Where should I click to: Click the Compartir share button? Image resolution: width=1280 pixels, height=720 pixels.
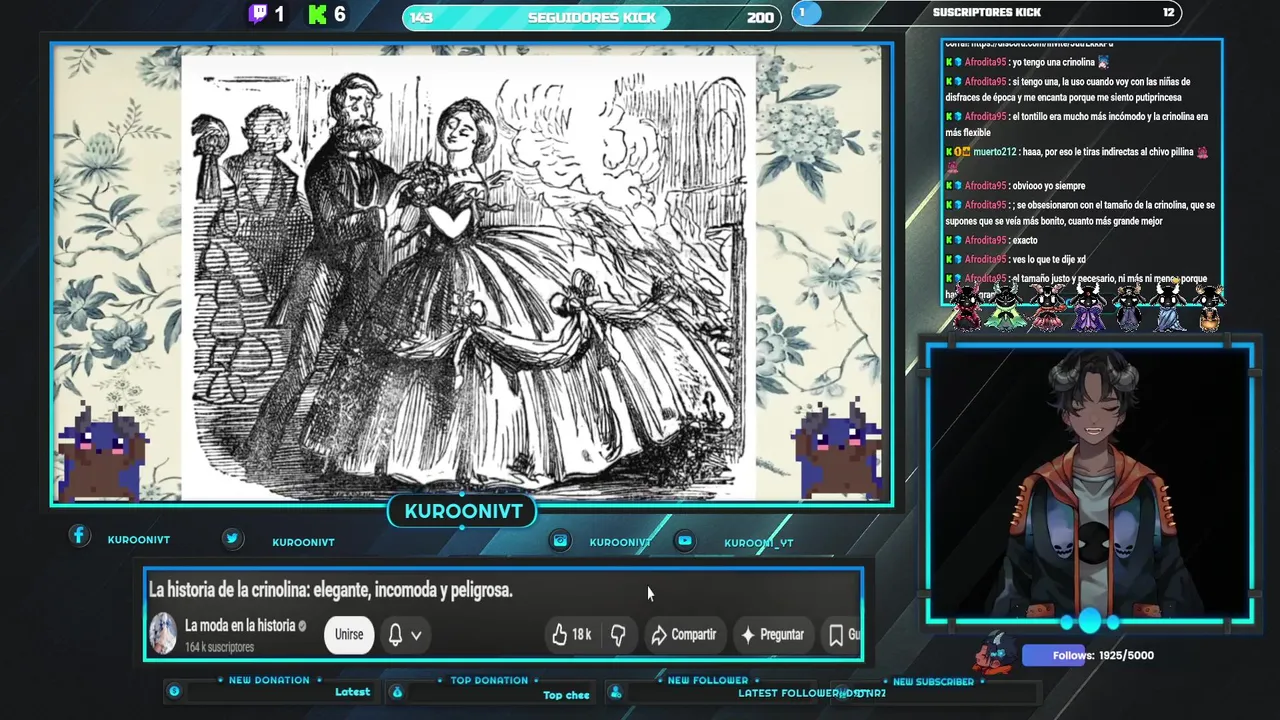[684, 634]
